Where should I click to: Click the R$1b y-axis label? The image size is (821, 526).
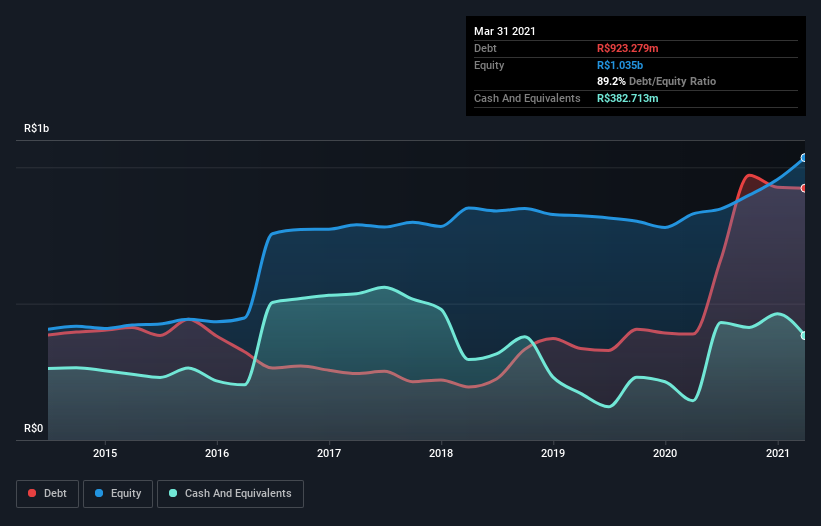click(37, 129)
